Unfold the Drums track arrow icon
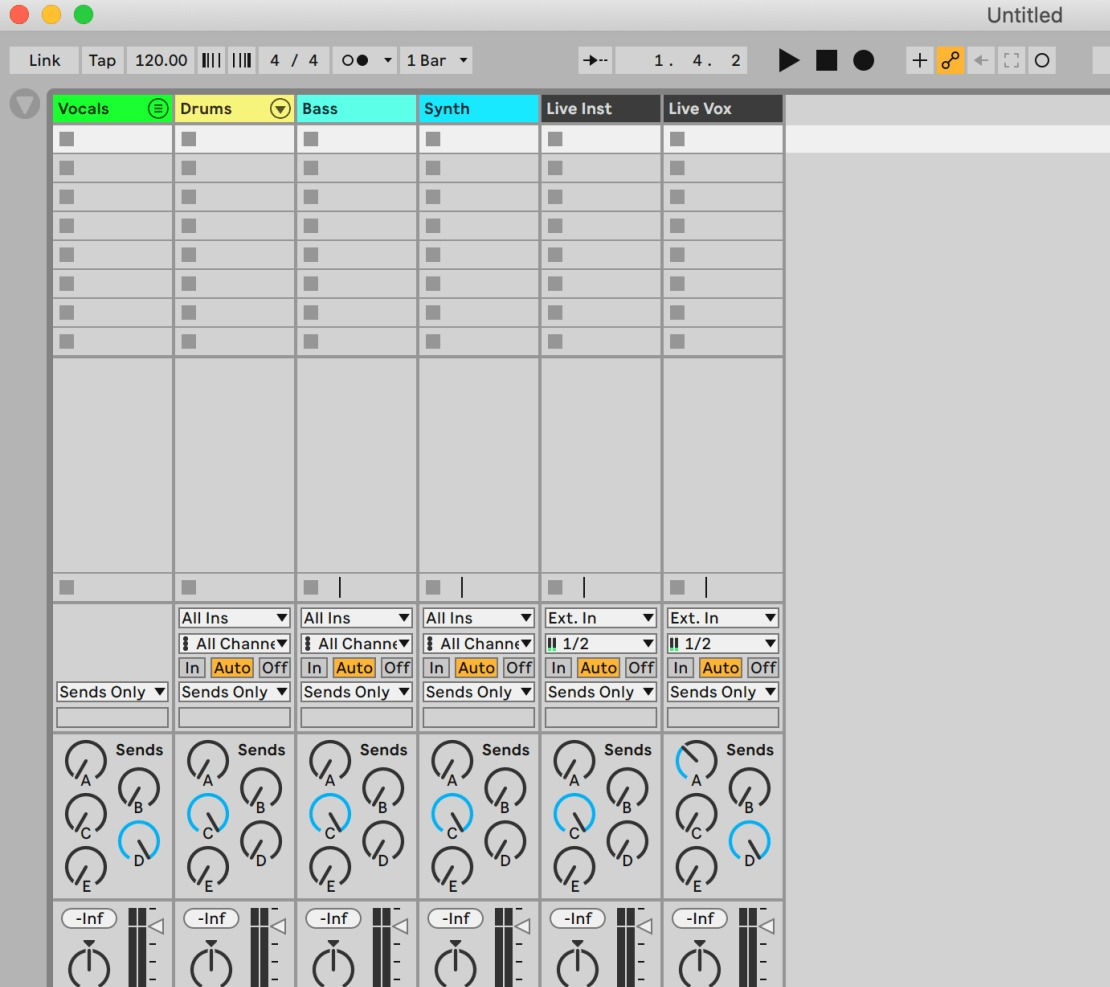Viewport: 1110px width, 987px height. coord(280,108)
